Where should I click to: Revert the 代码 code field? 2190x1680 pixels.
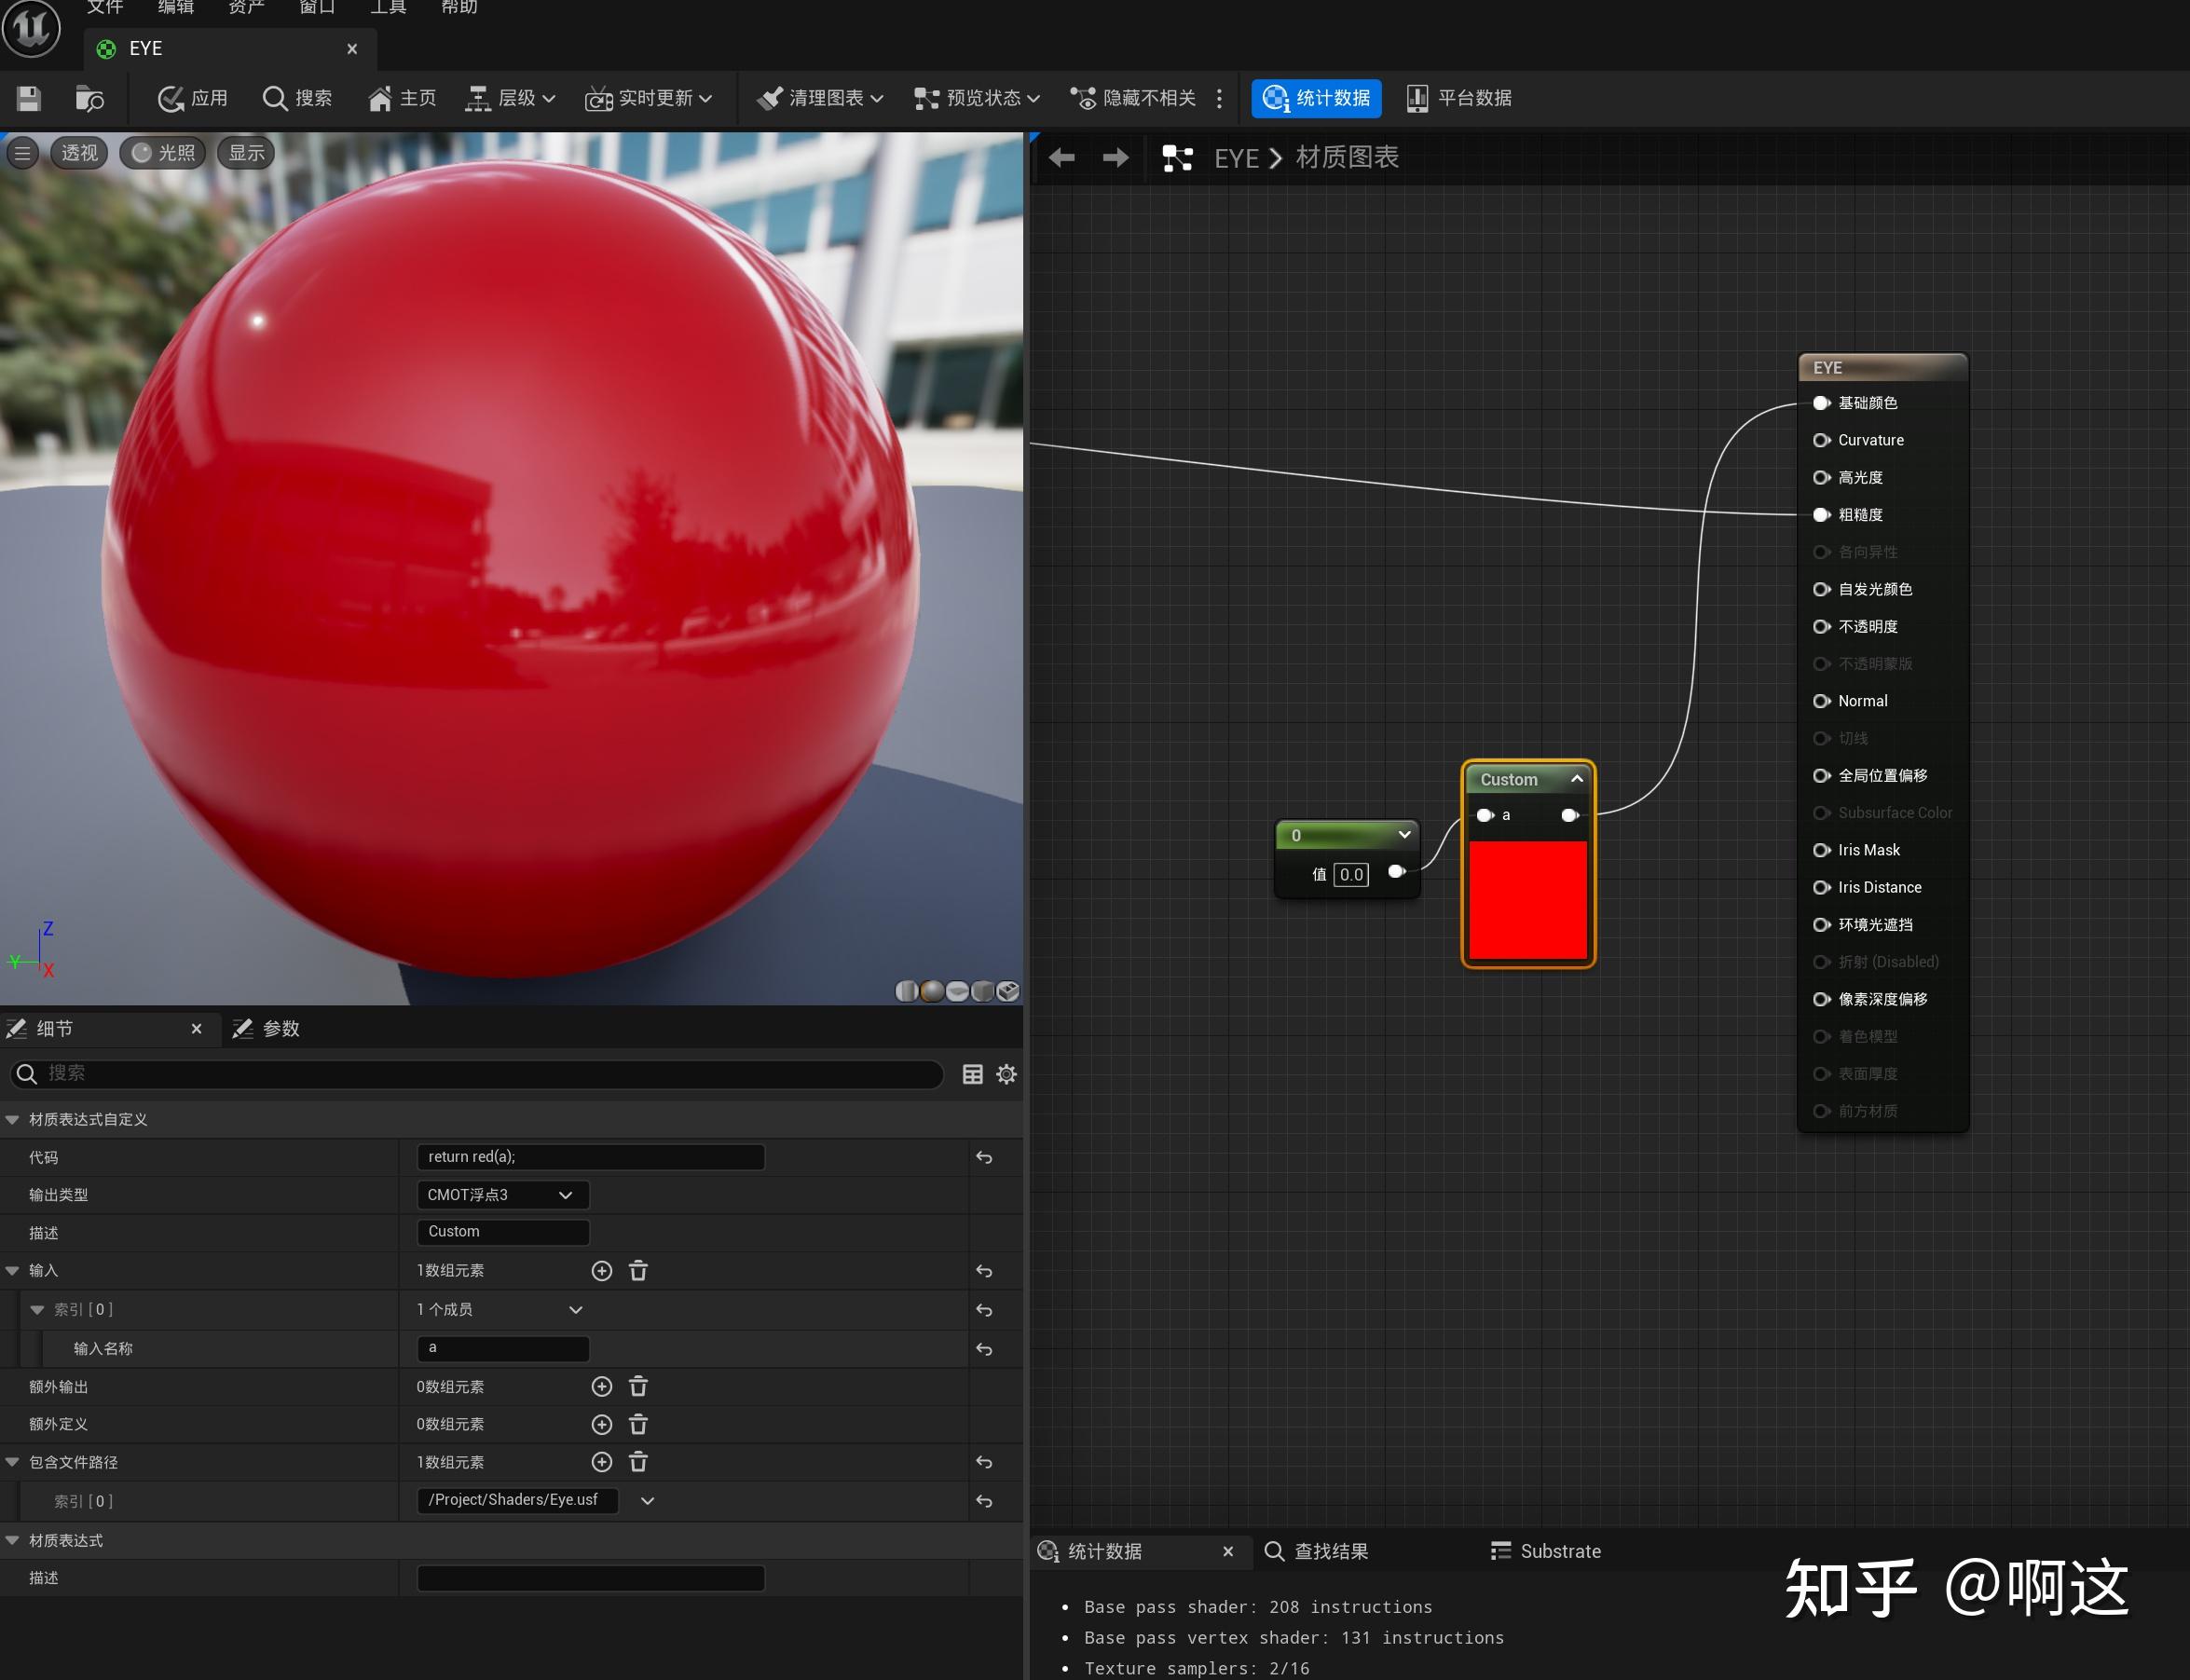984,1157
